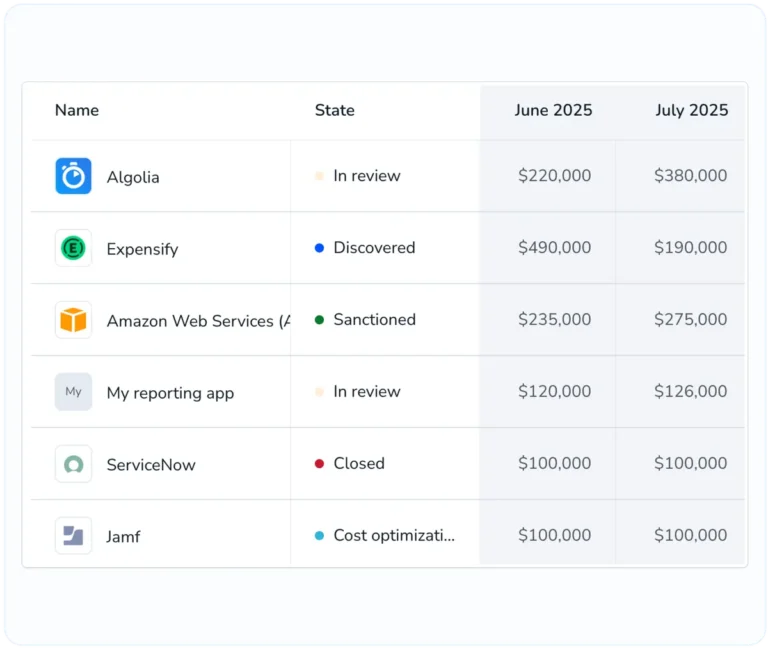Select ServiceNow's $100,000 July value
This screenshot has height=648, width=768.
pos(691,463)
